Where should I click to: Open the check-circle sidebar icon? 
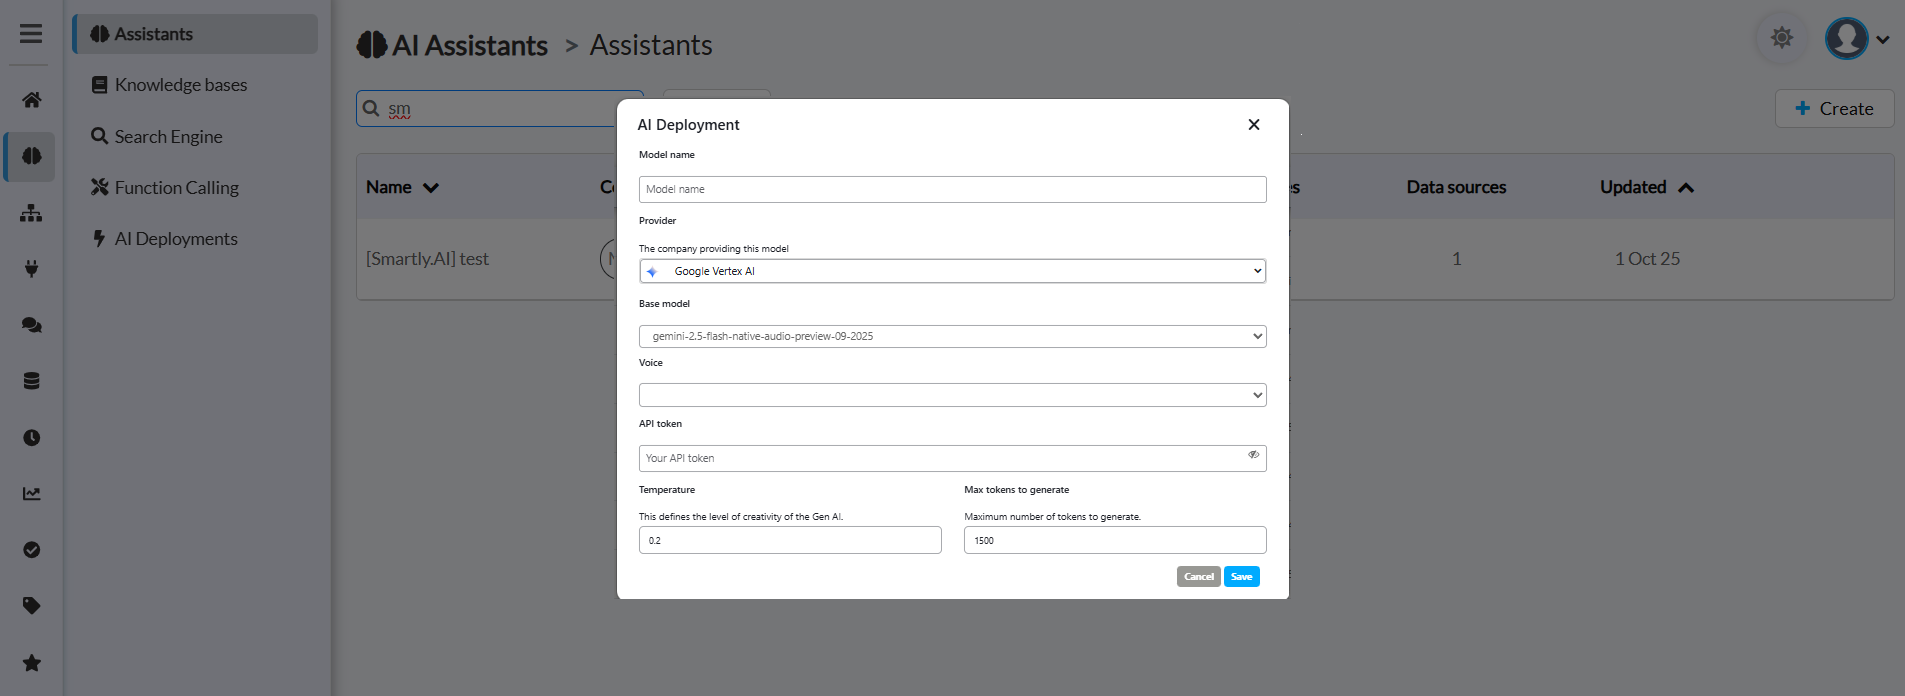click(x=32, y=550)
